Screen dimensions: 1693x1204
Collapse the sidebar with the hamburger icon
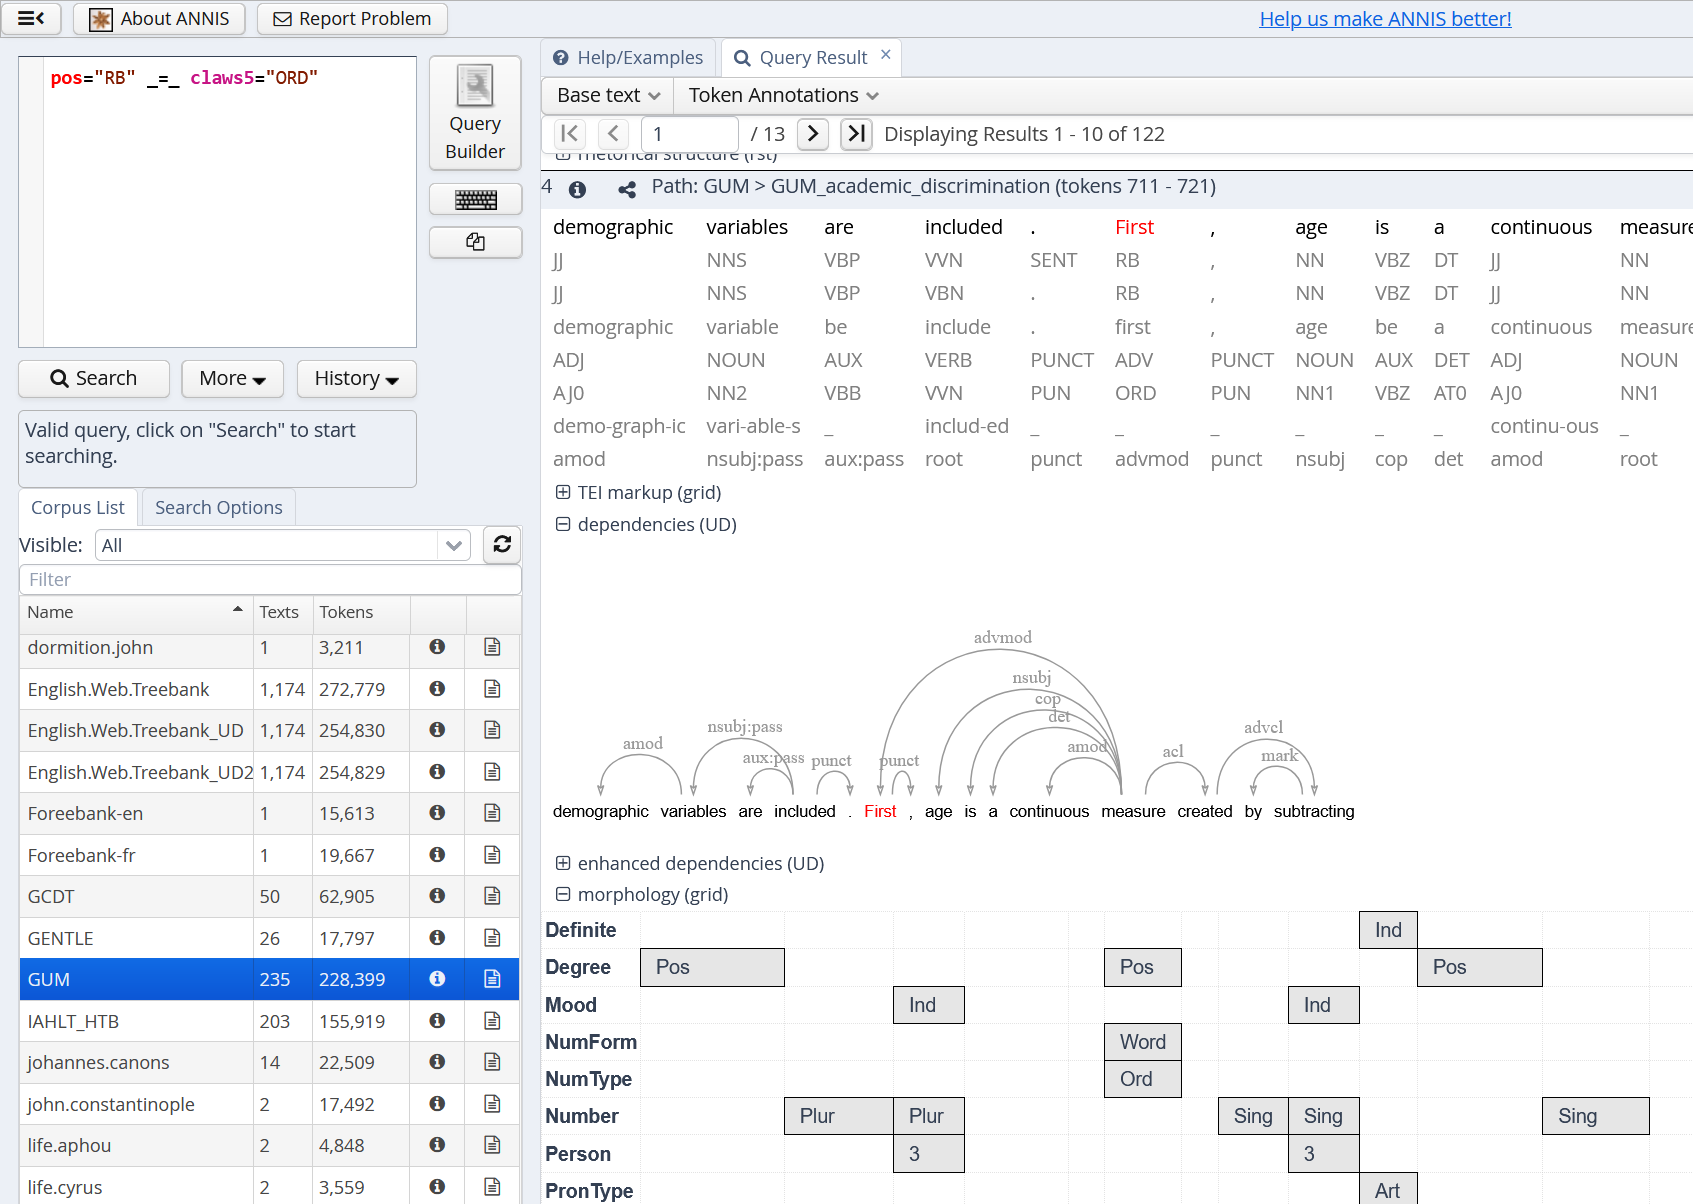point(31,19)
